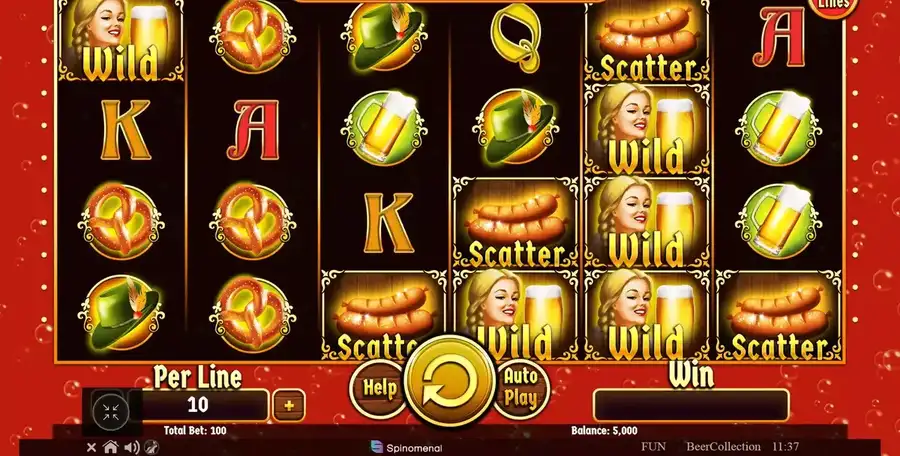Viewport: 900px width, 456px height.
Task: Close the game with the X icon
Action: point(91,447)
